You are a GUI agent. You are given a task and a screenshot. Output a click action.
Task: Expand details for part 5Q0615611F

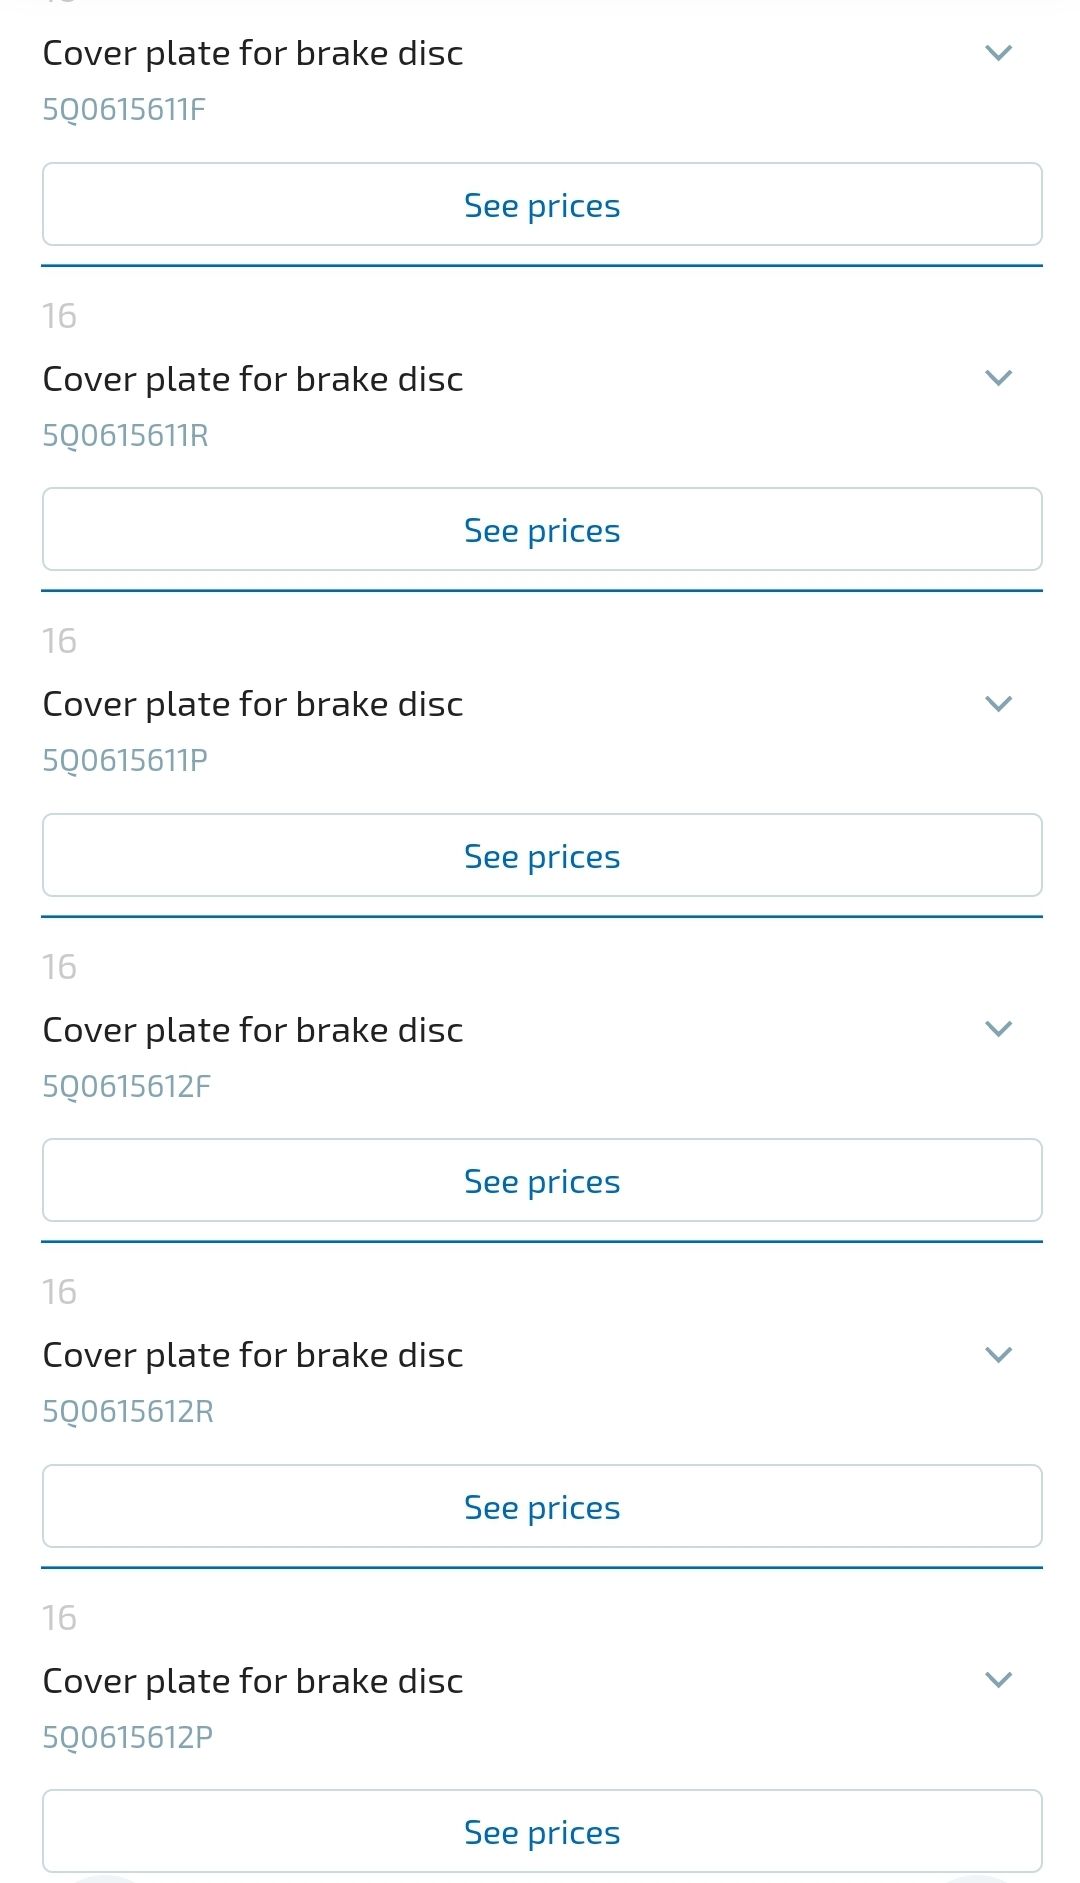click(998, 53)
